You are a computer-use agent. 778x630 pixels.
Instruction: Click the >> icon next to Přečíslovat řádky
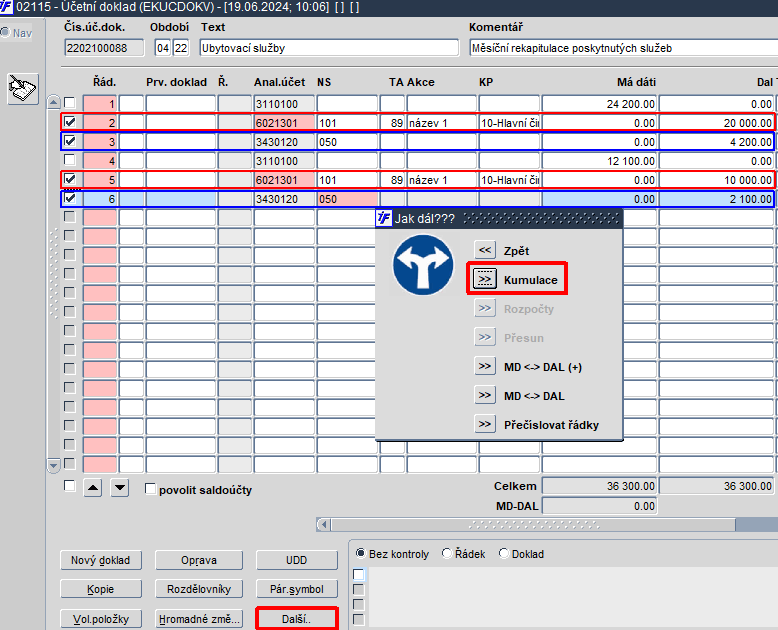pyautogui.click(x=485, y=424)
